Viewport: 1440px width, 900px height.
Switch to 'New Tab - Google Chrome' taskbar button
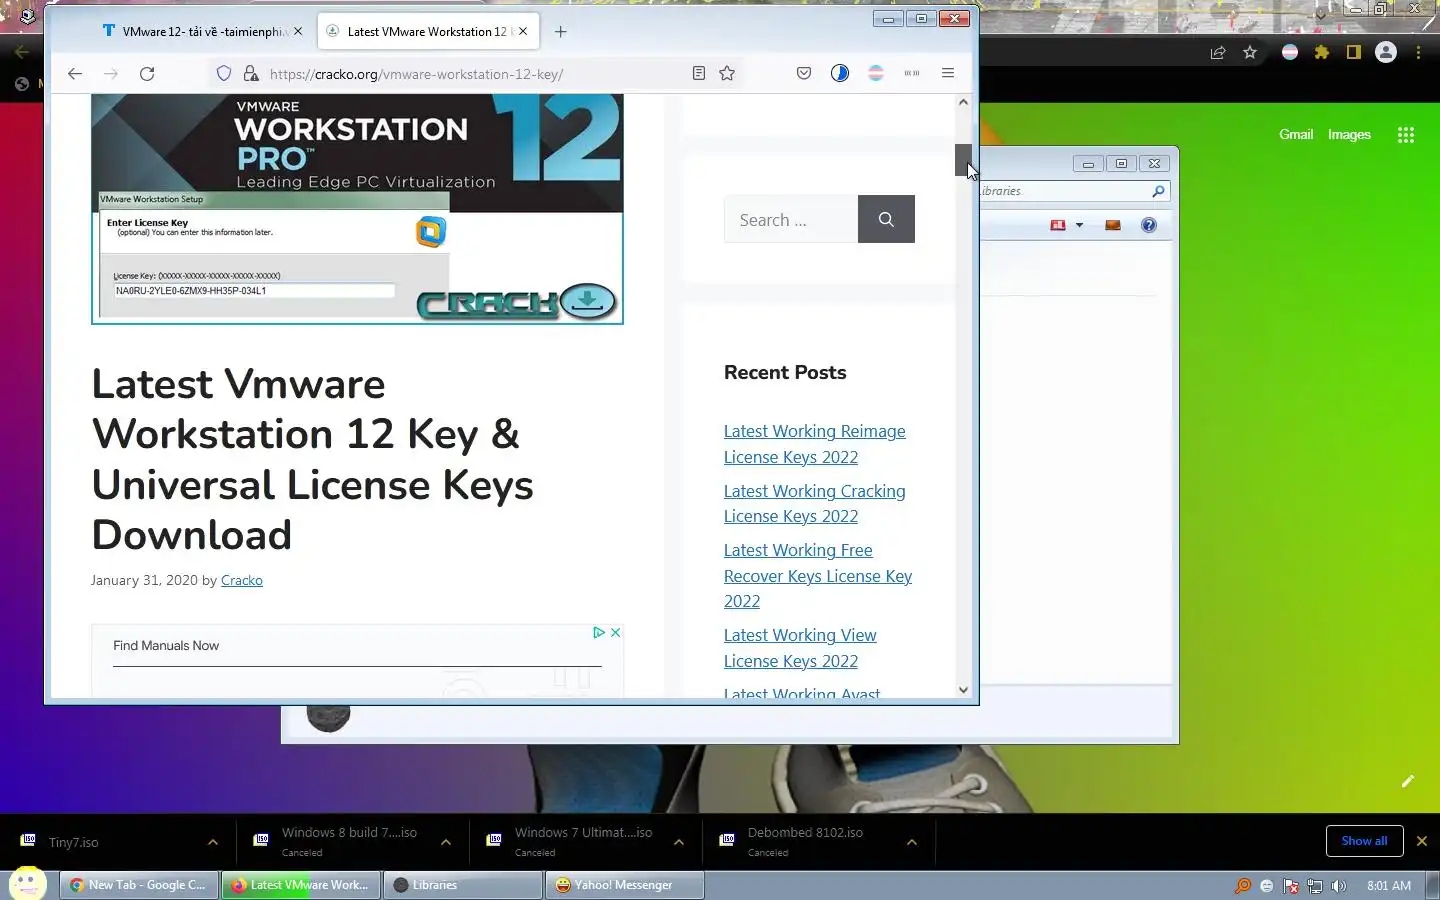point(139,885)
